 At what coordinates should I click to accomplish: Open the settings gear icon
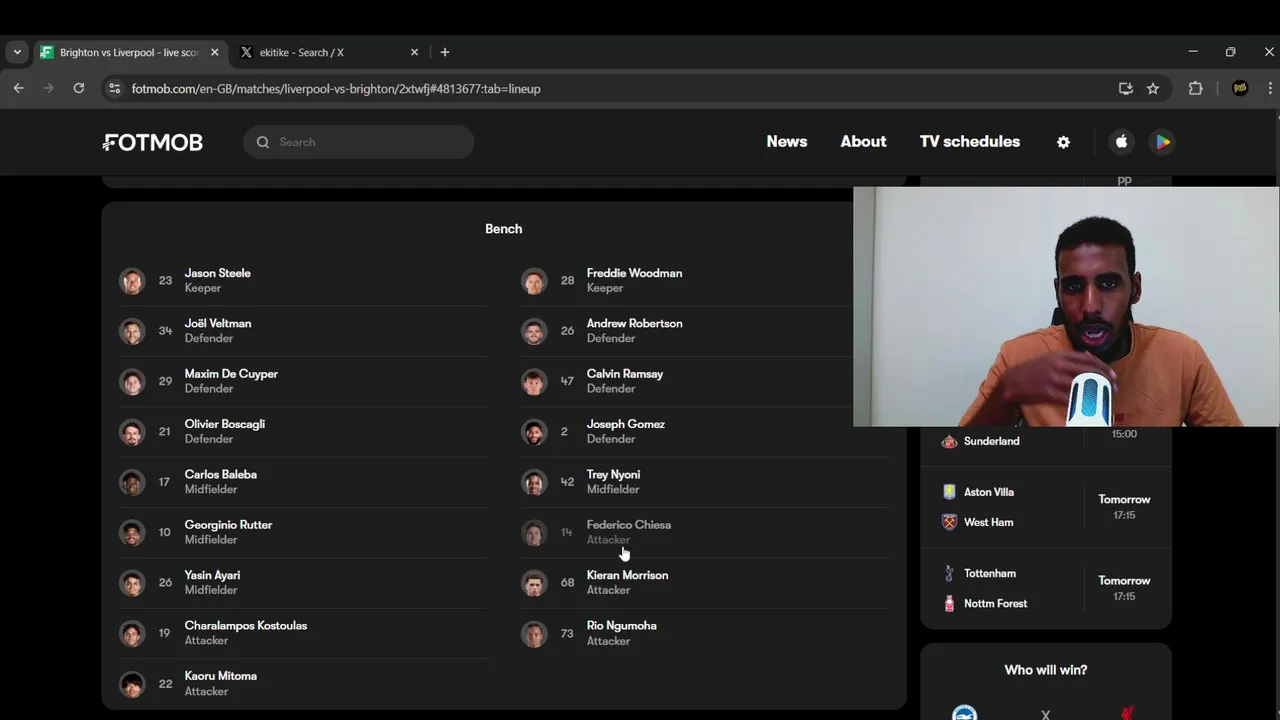coord(1063,142)
